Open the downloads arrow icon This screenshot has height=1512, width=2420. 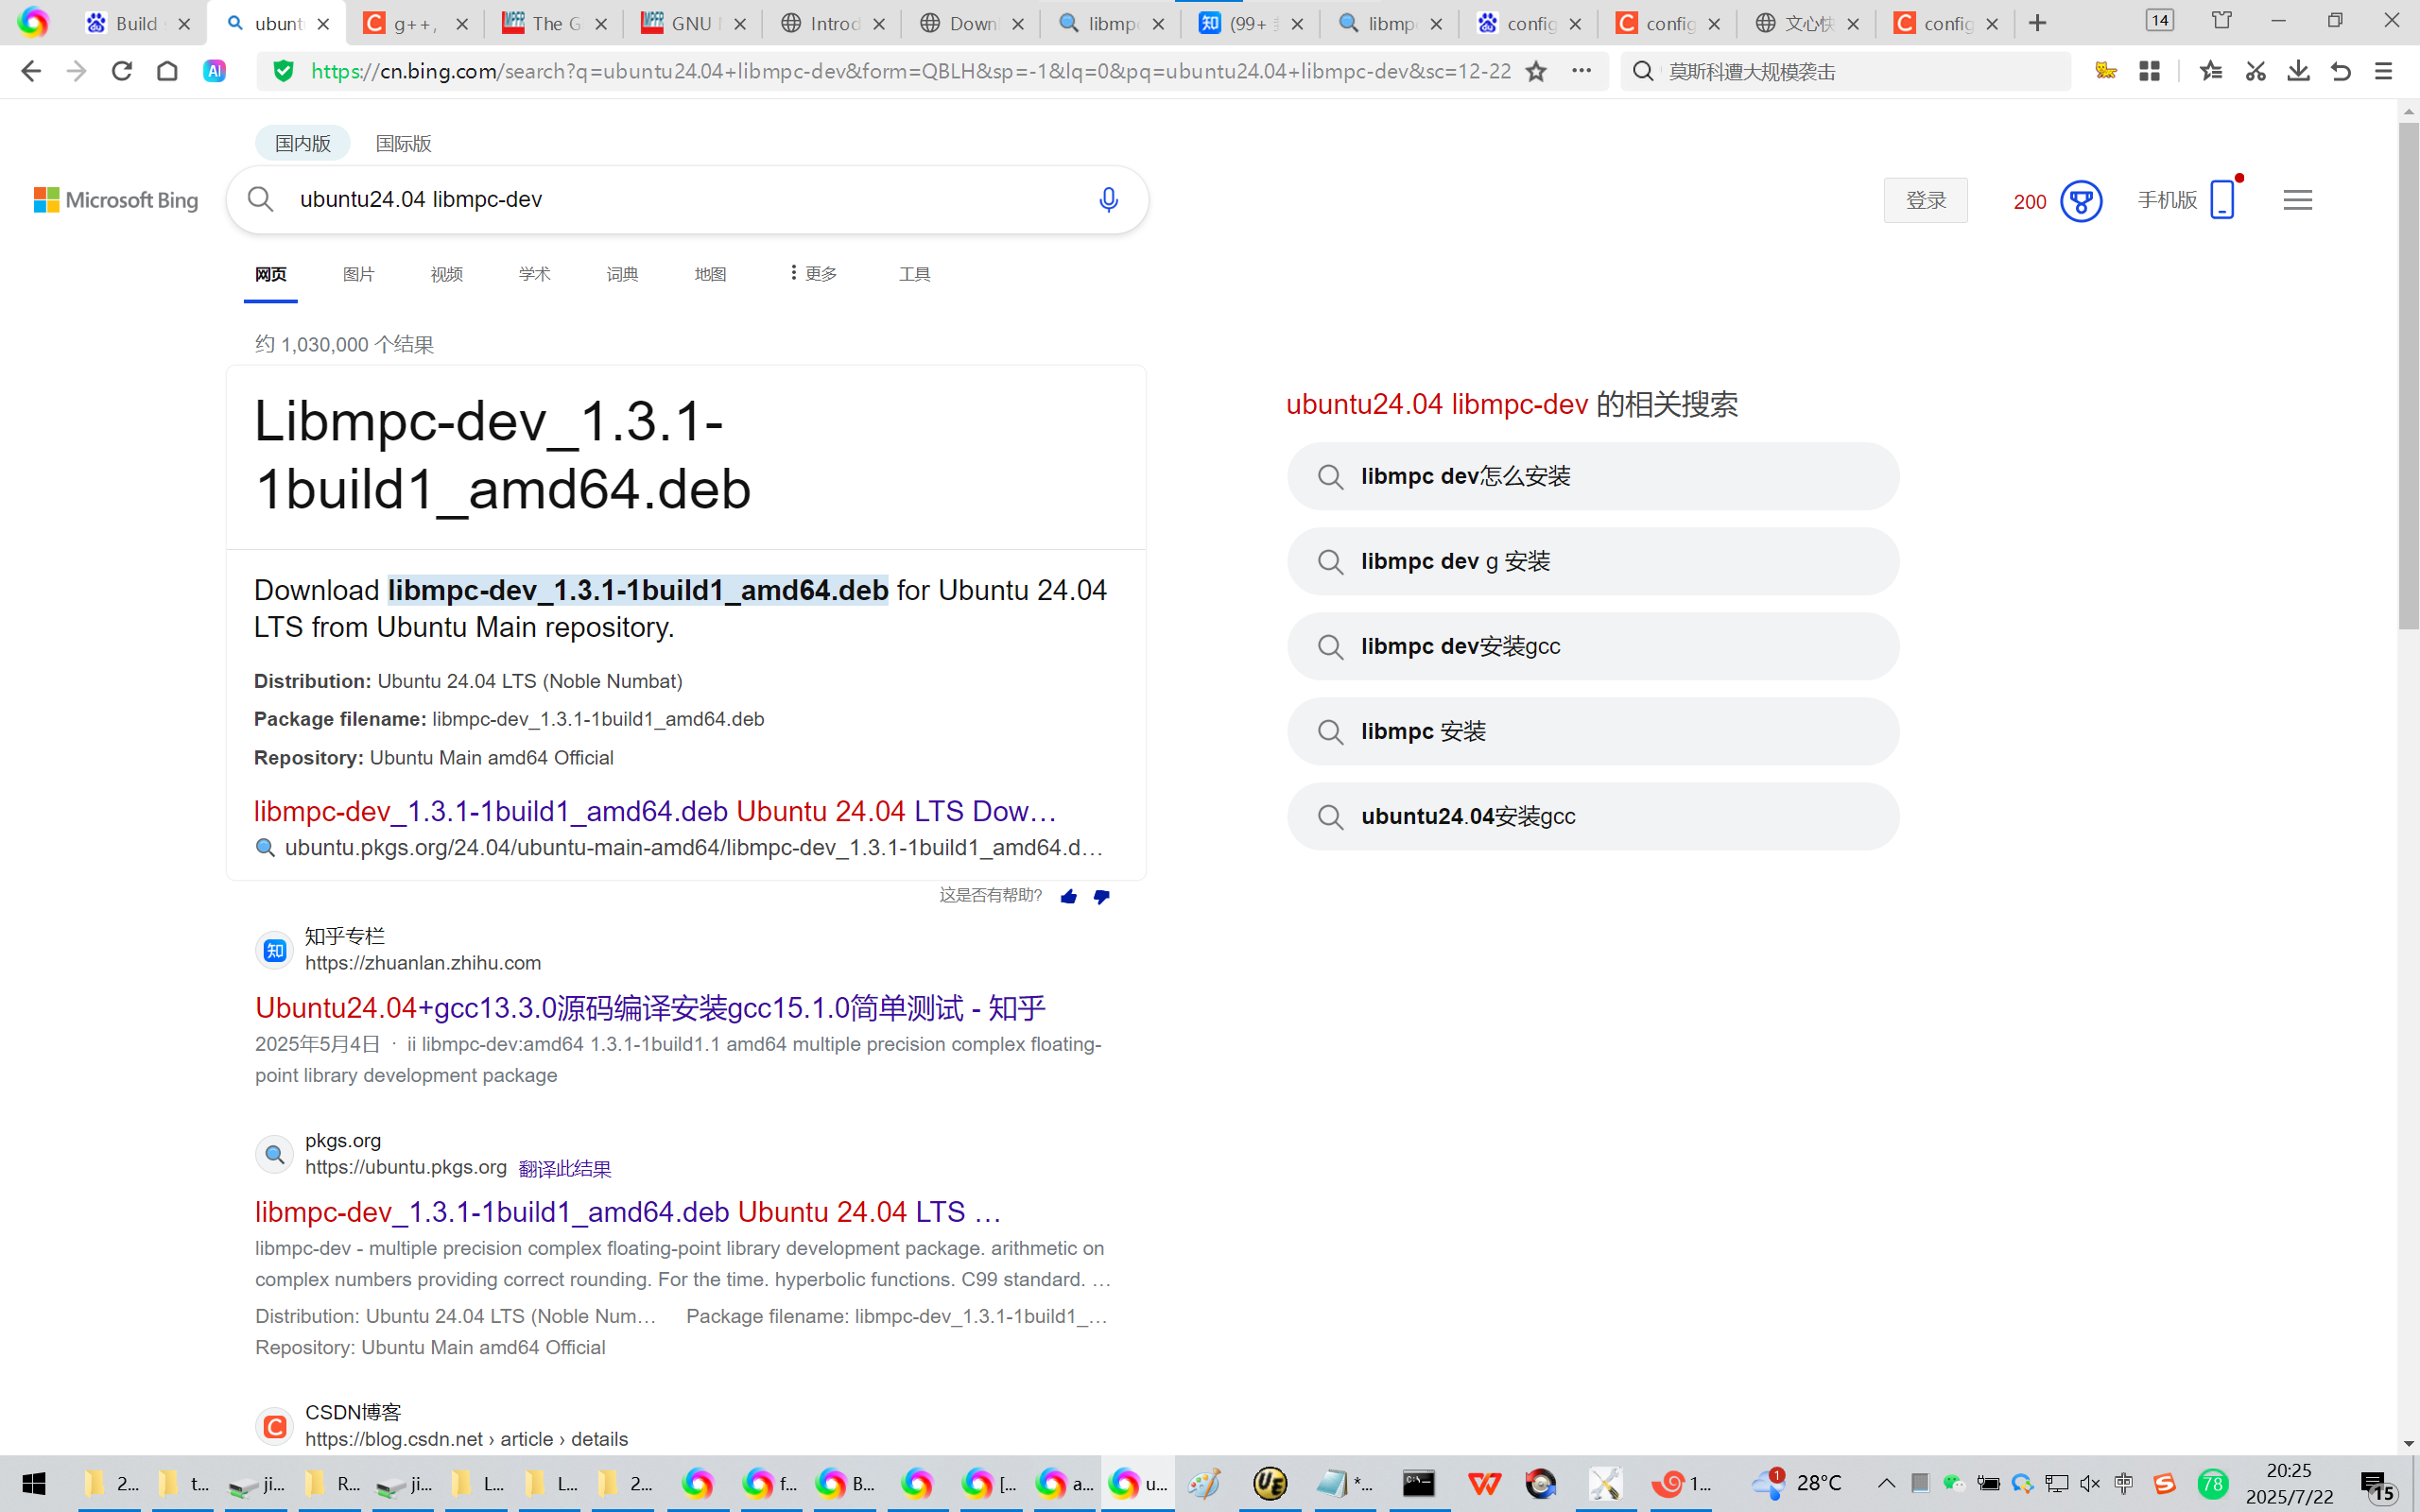[2298, 71]
